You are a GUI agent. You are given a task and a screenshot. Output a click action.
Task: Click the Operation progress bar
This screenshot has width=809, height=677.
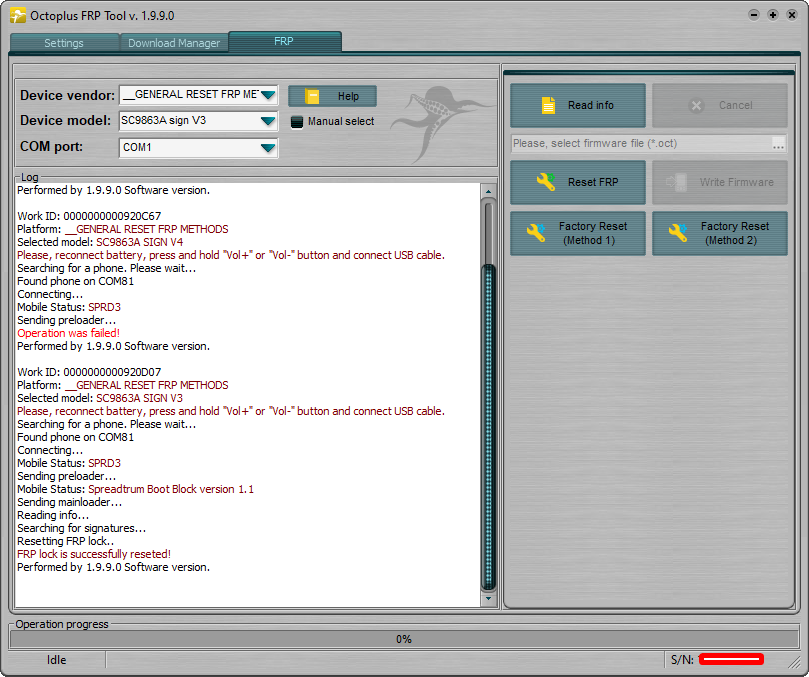[404, 639]
